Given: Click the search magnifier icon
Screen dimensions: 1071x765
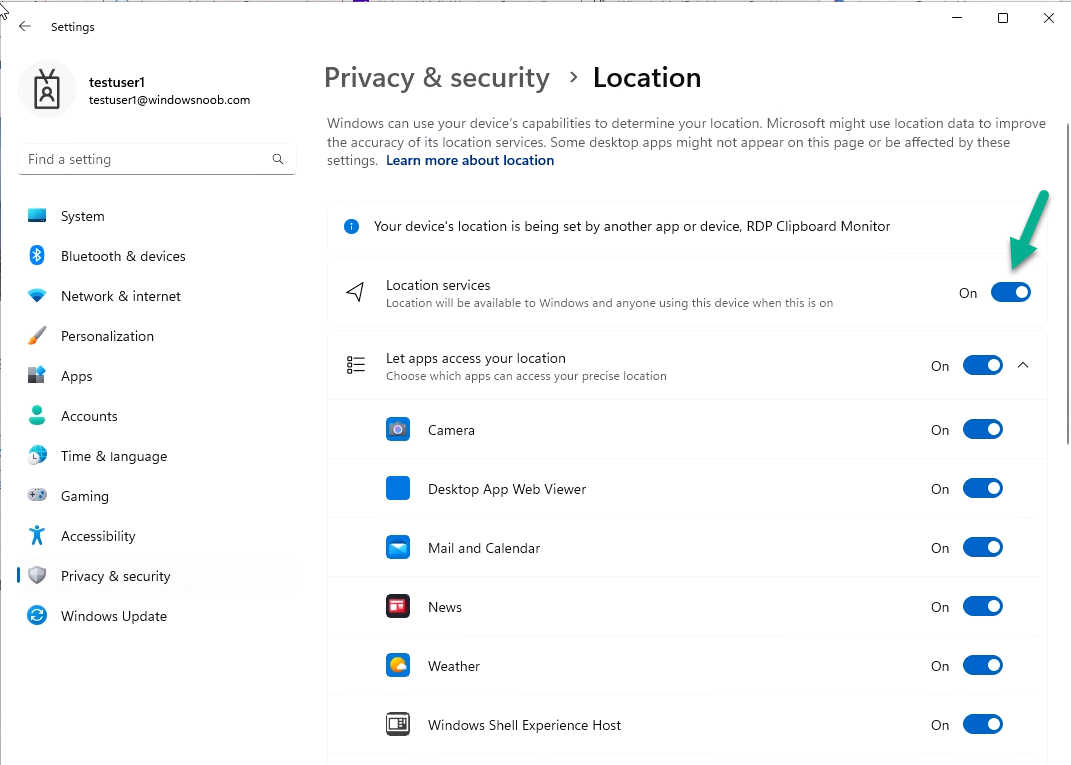Looking at the screenshot, I should [x=278, y=159].
